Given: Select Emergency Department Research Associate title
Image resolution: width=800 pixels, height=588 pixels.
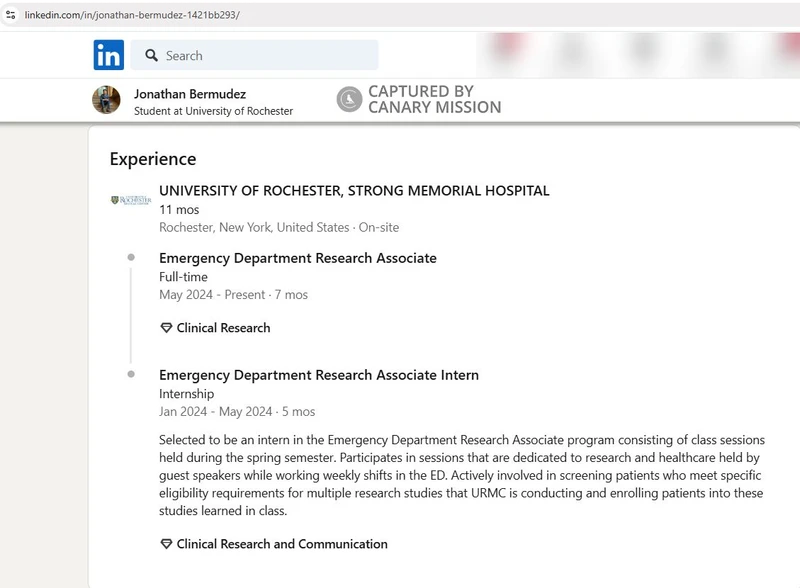Looking at the screenshot, I should click(298, 258).
